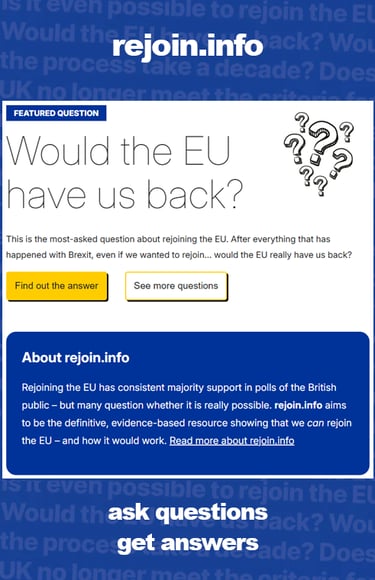The image size is (375, 580).
Task: Select the FEATURED QUESTION badge
Action: click(x=56, y=113)
